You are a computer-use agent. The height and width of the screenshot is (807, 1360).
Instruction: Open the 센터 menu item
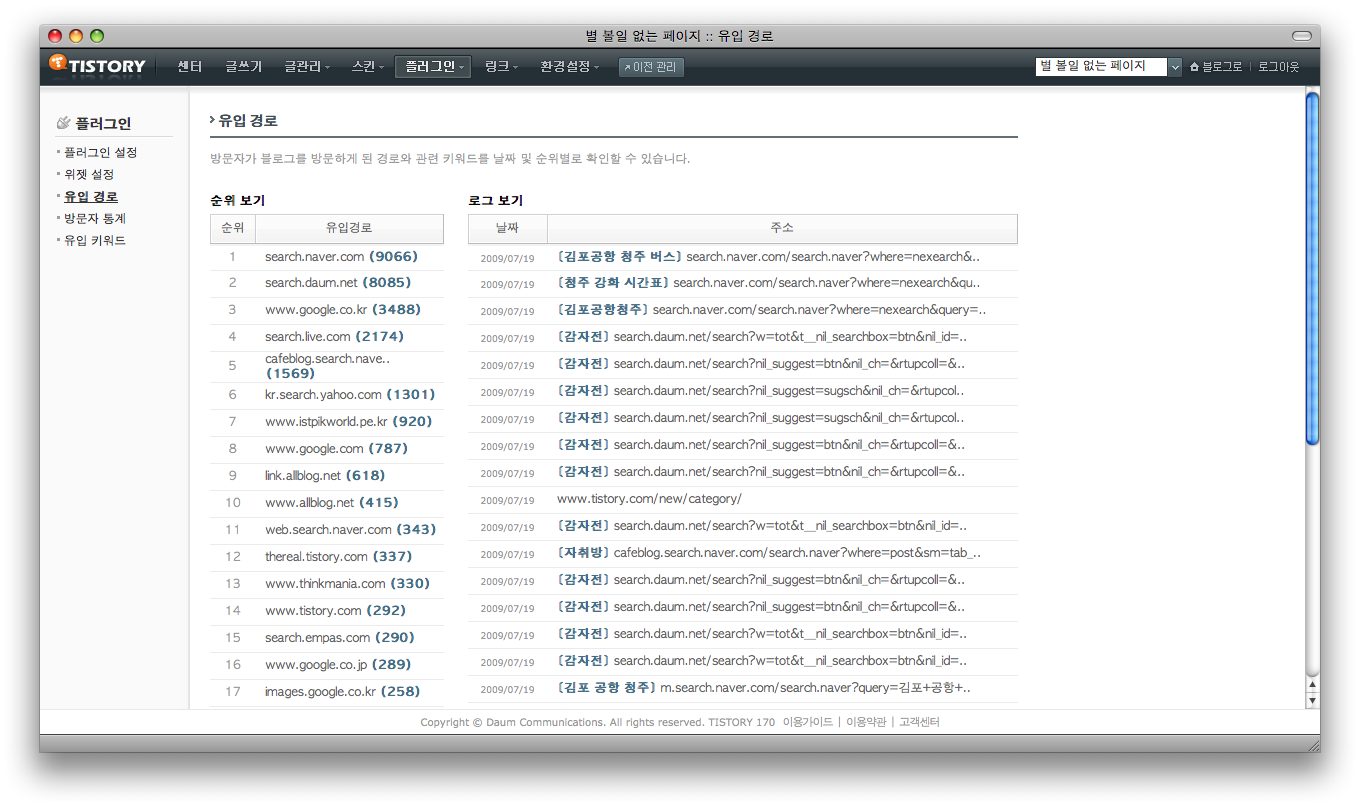[x=190, y=67]
